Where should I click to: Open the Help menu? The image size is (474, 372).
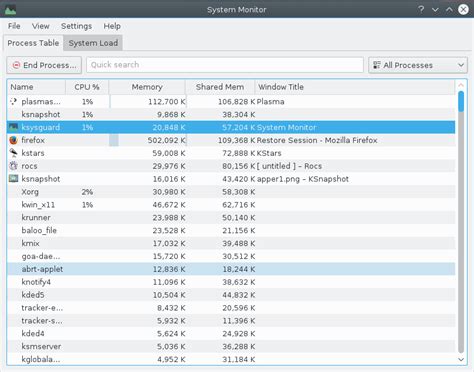point(112,26)
